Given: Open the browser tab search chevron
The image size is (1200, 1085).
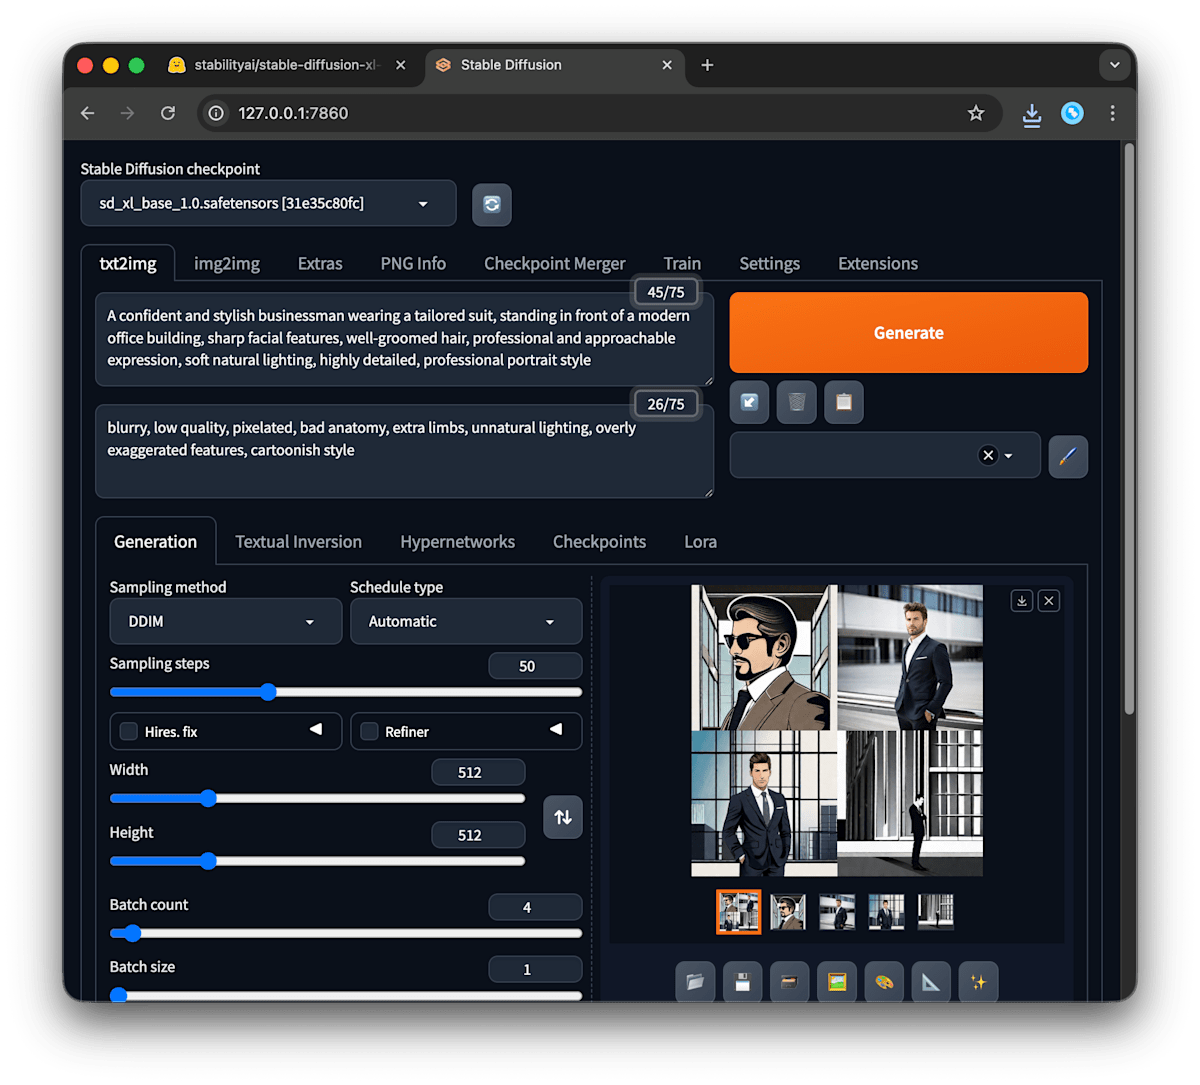Looking at the screenshot, I should pos(1114,65).
